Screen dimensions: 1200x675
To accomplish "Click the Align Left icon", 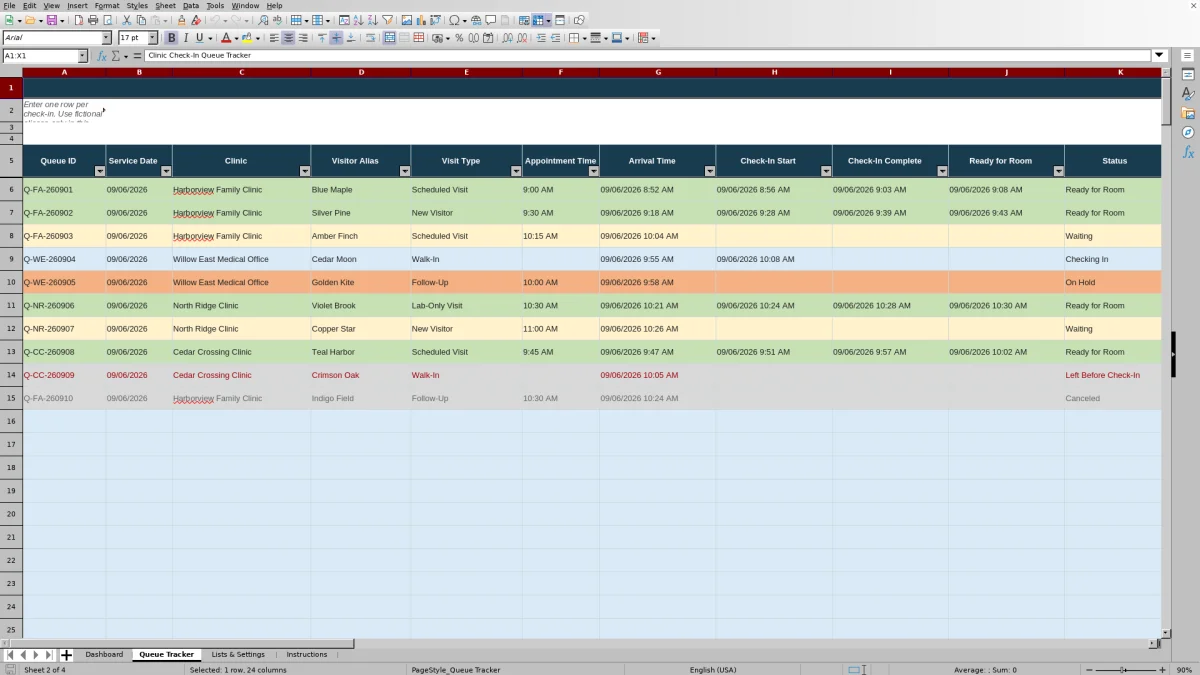I will pyautogui.click(x=274, y=38).
